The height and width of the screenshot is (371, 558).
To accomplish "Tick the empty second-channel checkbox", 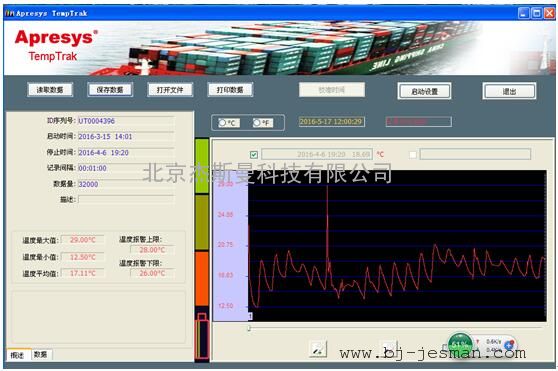I will (x=413, y=154).
